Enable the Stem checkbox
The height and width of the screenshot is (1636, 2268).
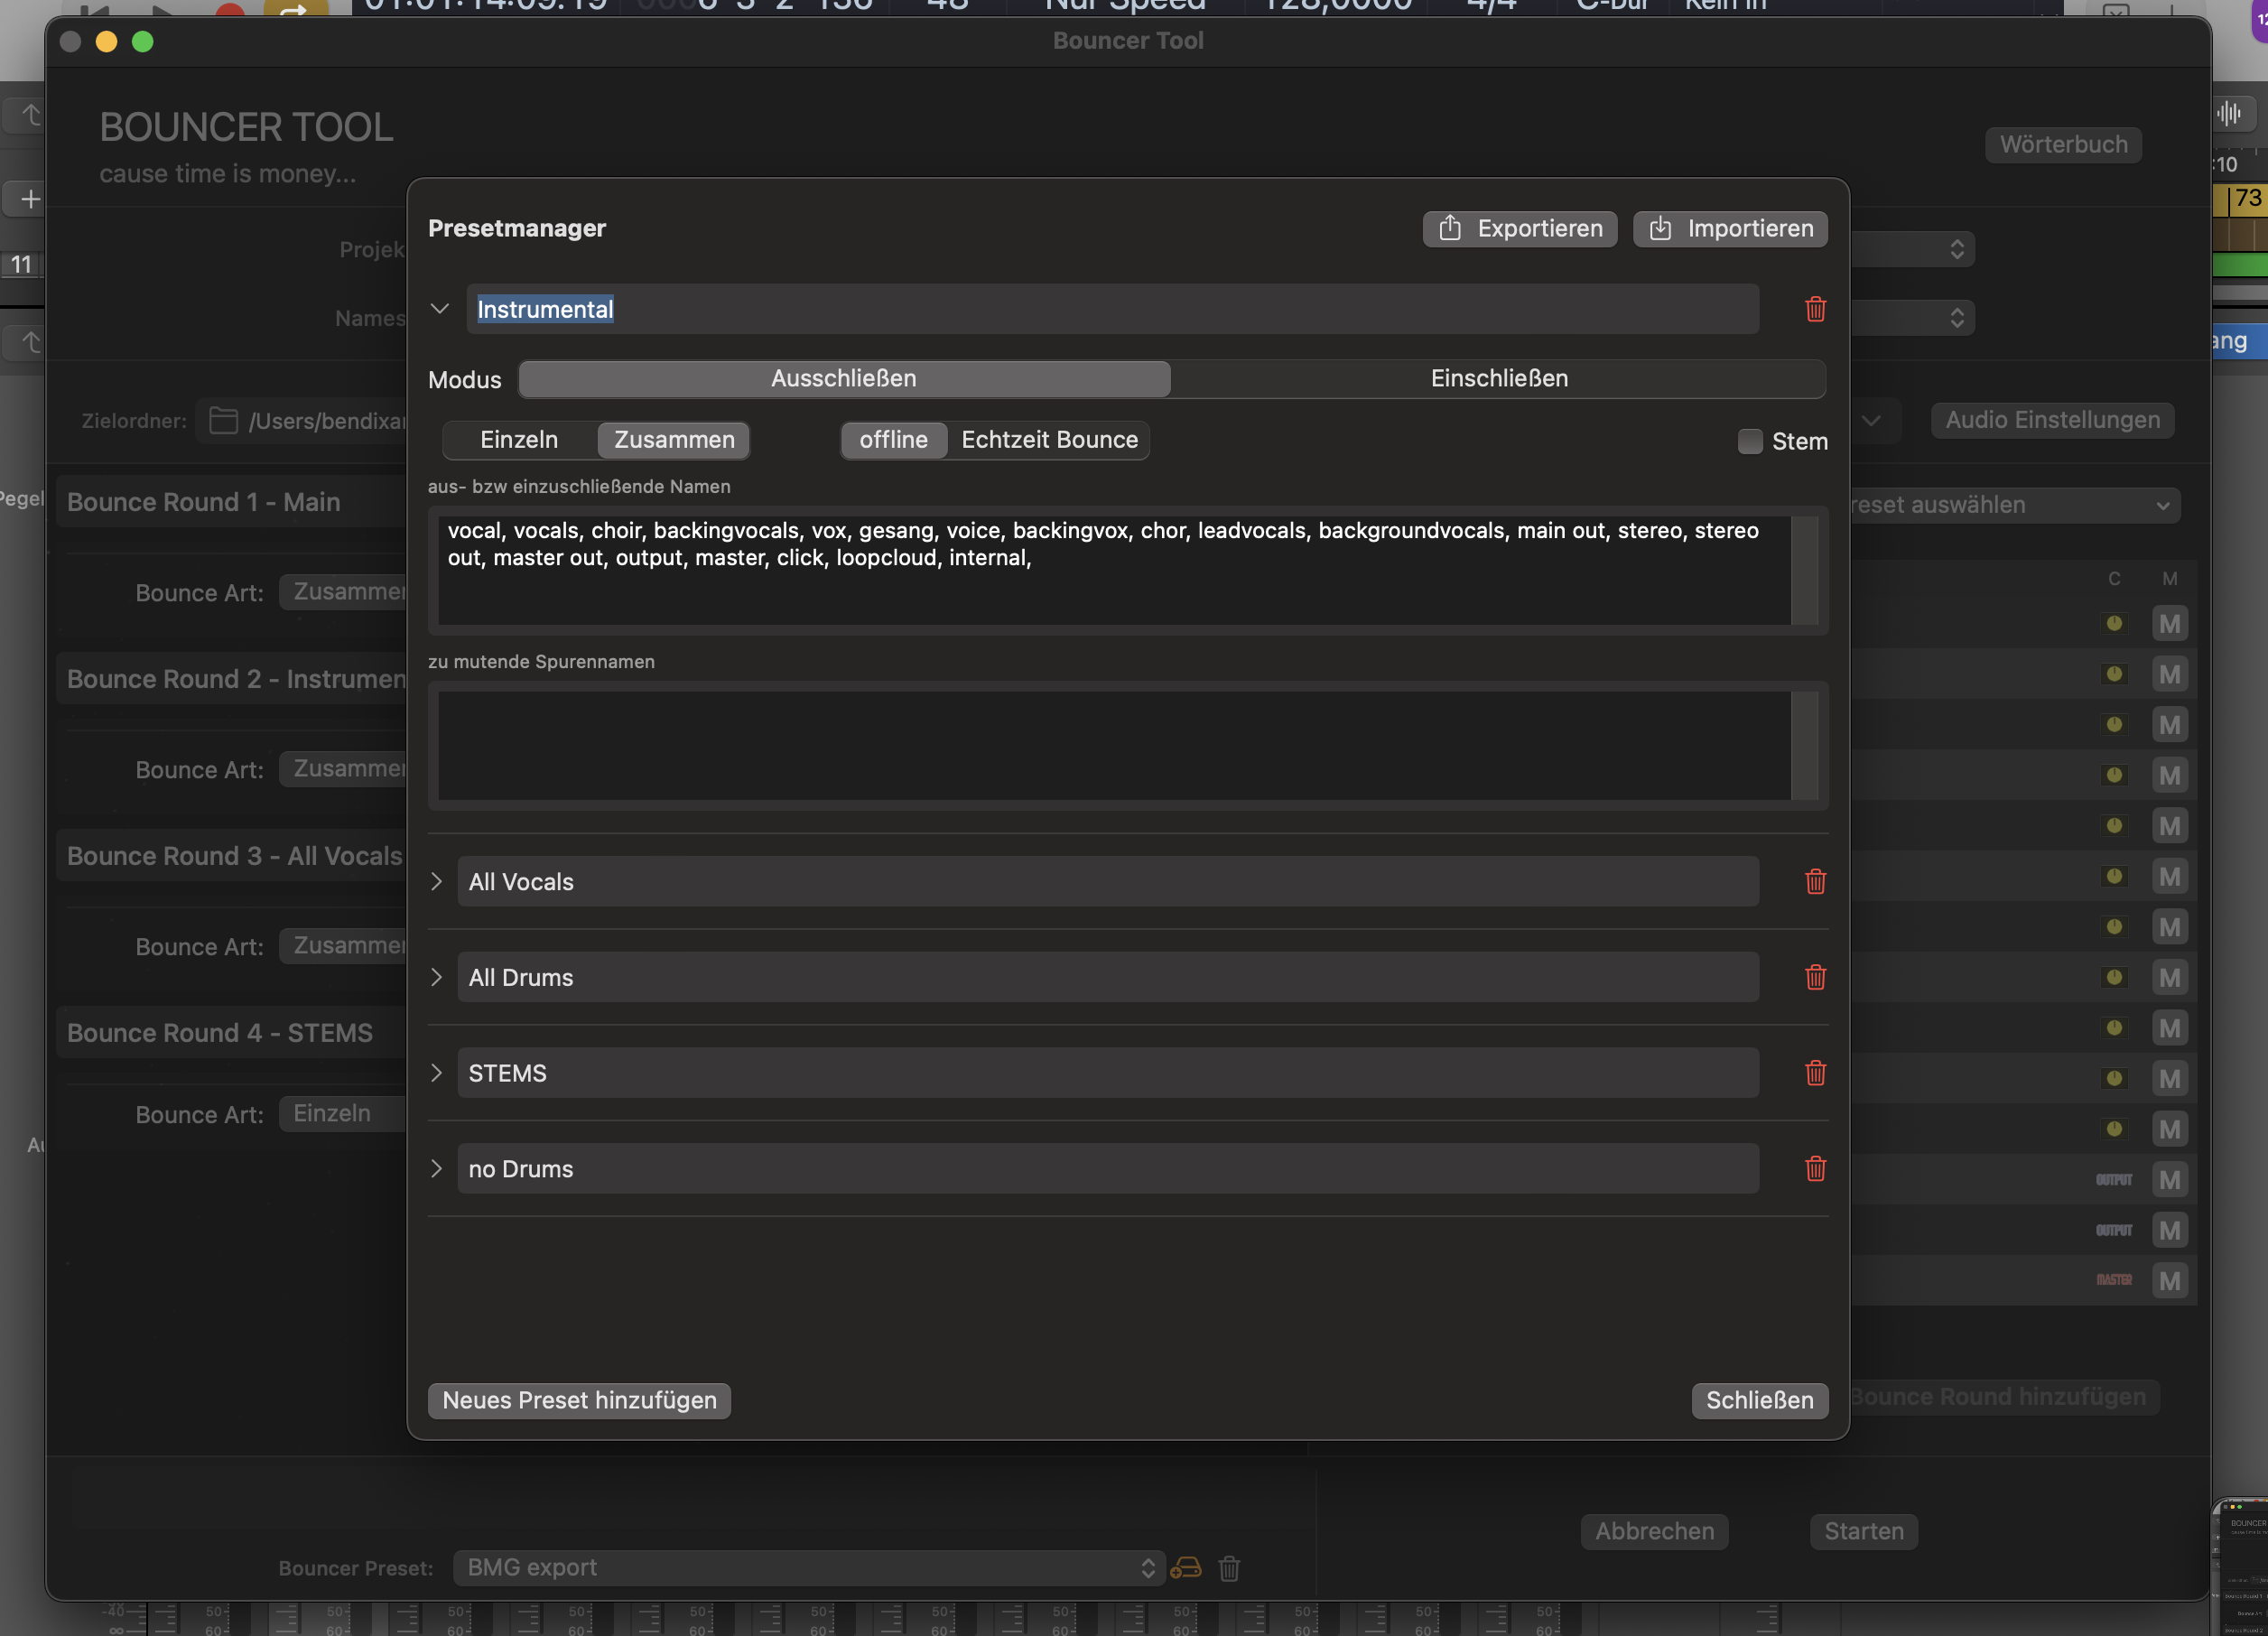(x=1749, y=441)
